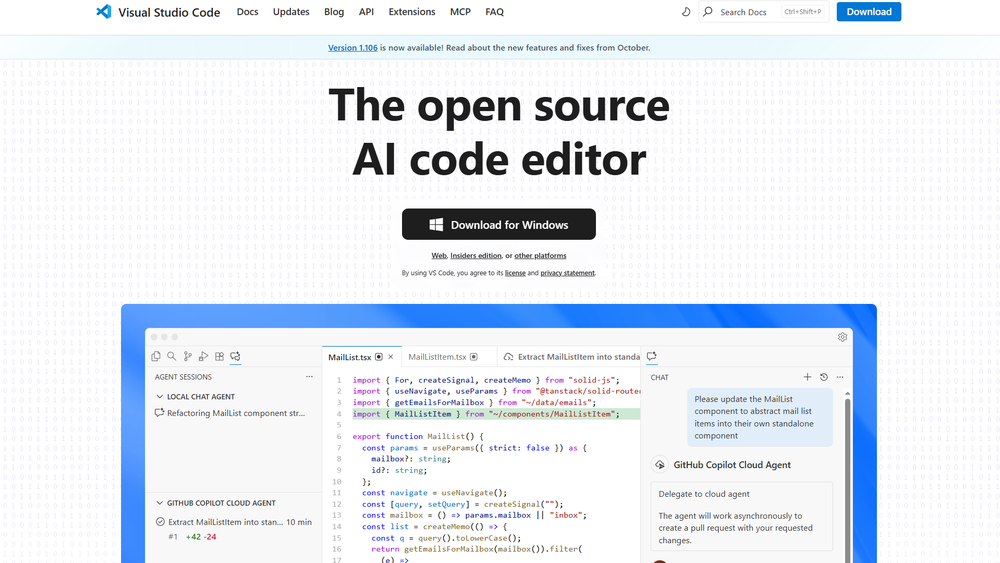
Task: Open the MCP menu item
Action: tap(460, 11)
